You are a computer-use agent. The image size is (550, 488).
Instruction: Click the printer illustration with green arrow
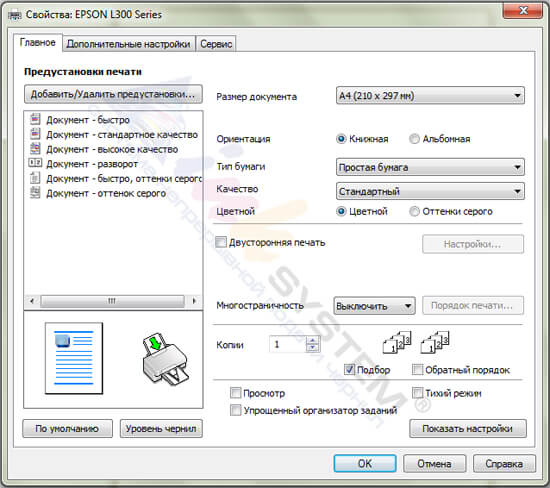click(x=166, y=359)
